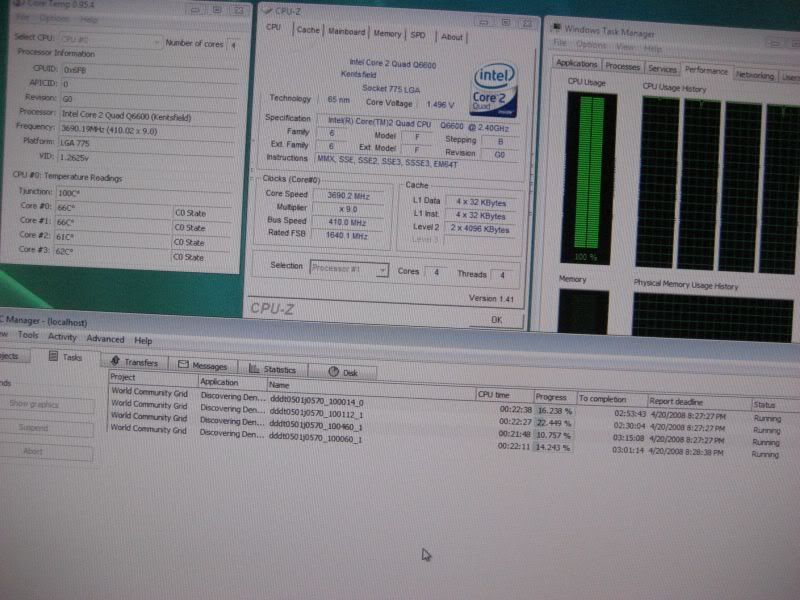800x600 pixels.
Task: Sort by Report deadline column header
Action: [698, 402]
